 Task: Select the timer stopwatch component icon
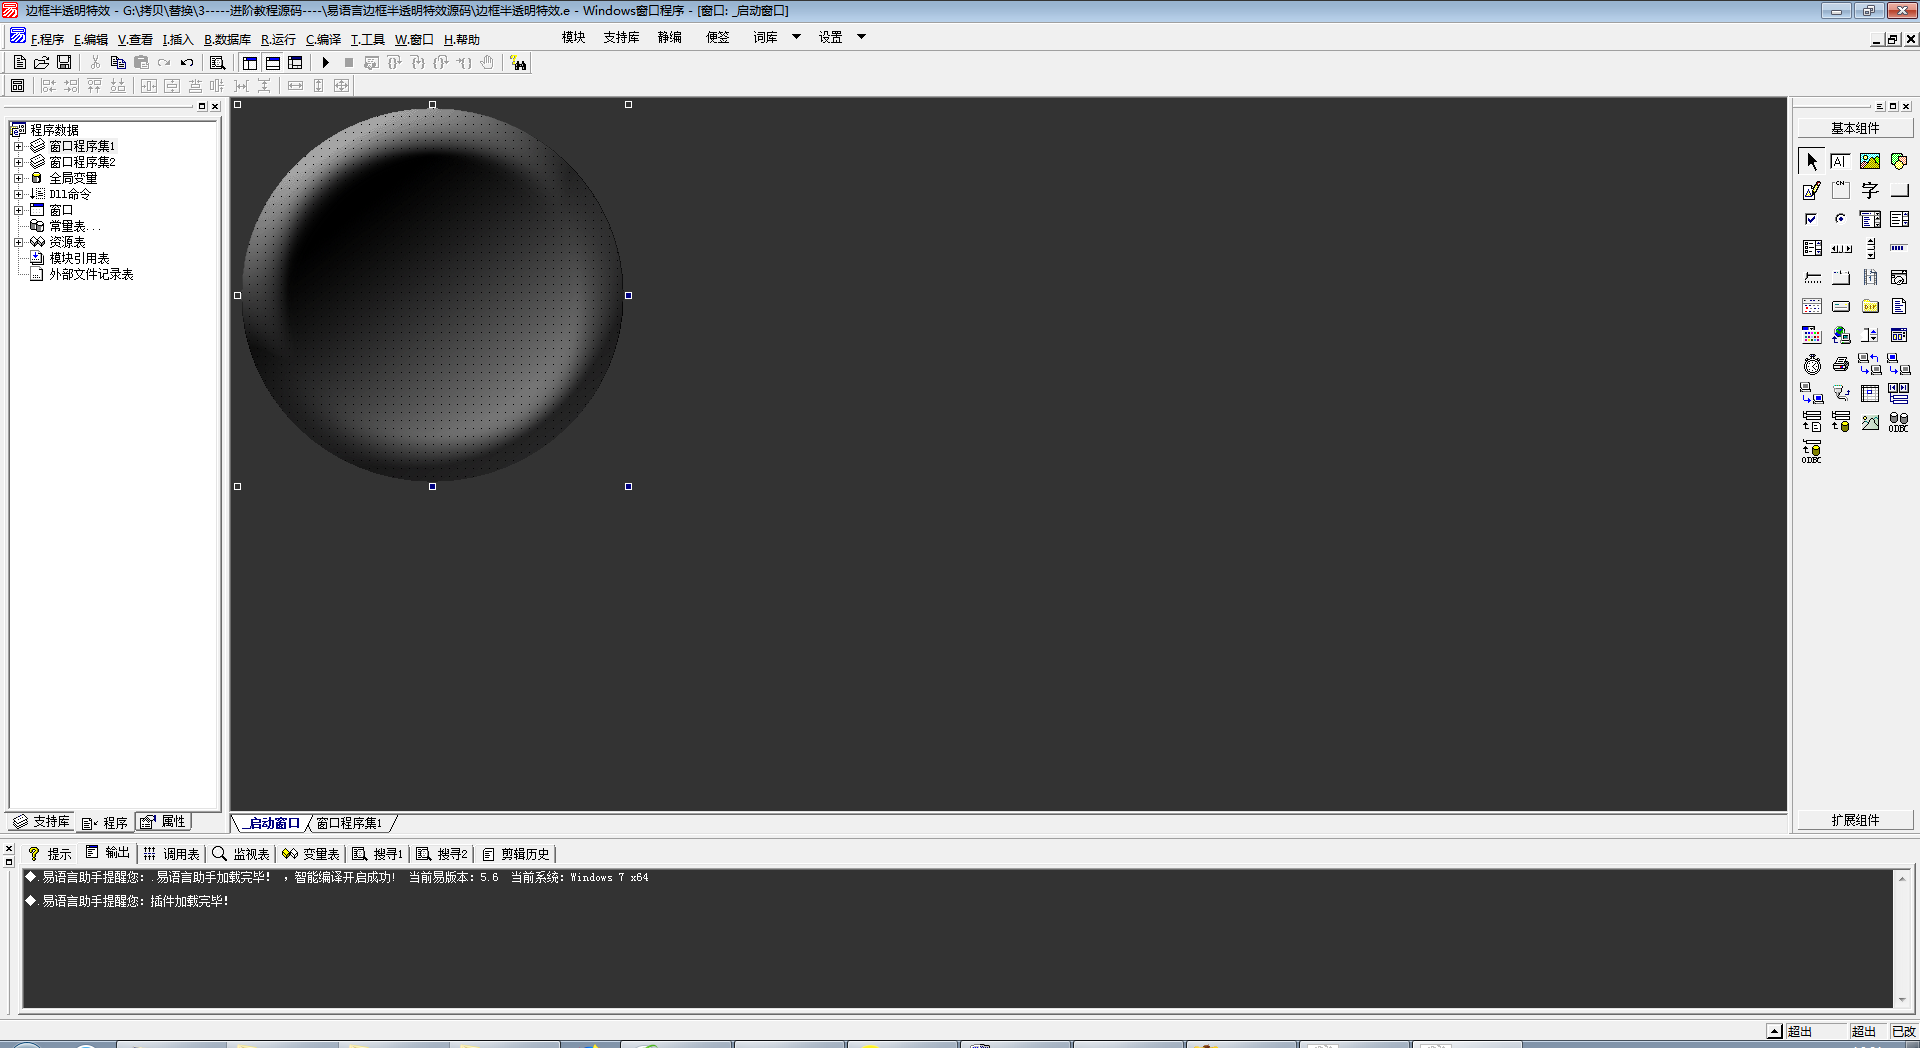tap(1812, 364)
